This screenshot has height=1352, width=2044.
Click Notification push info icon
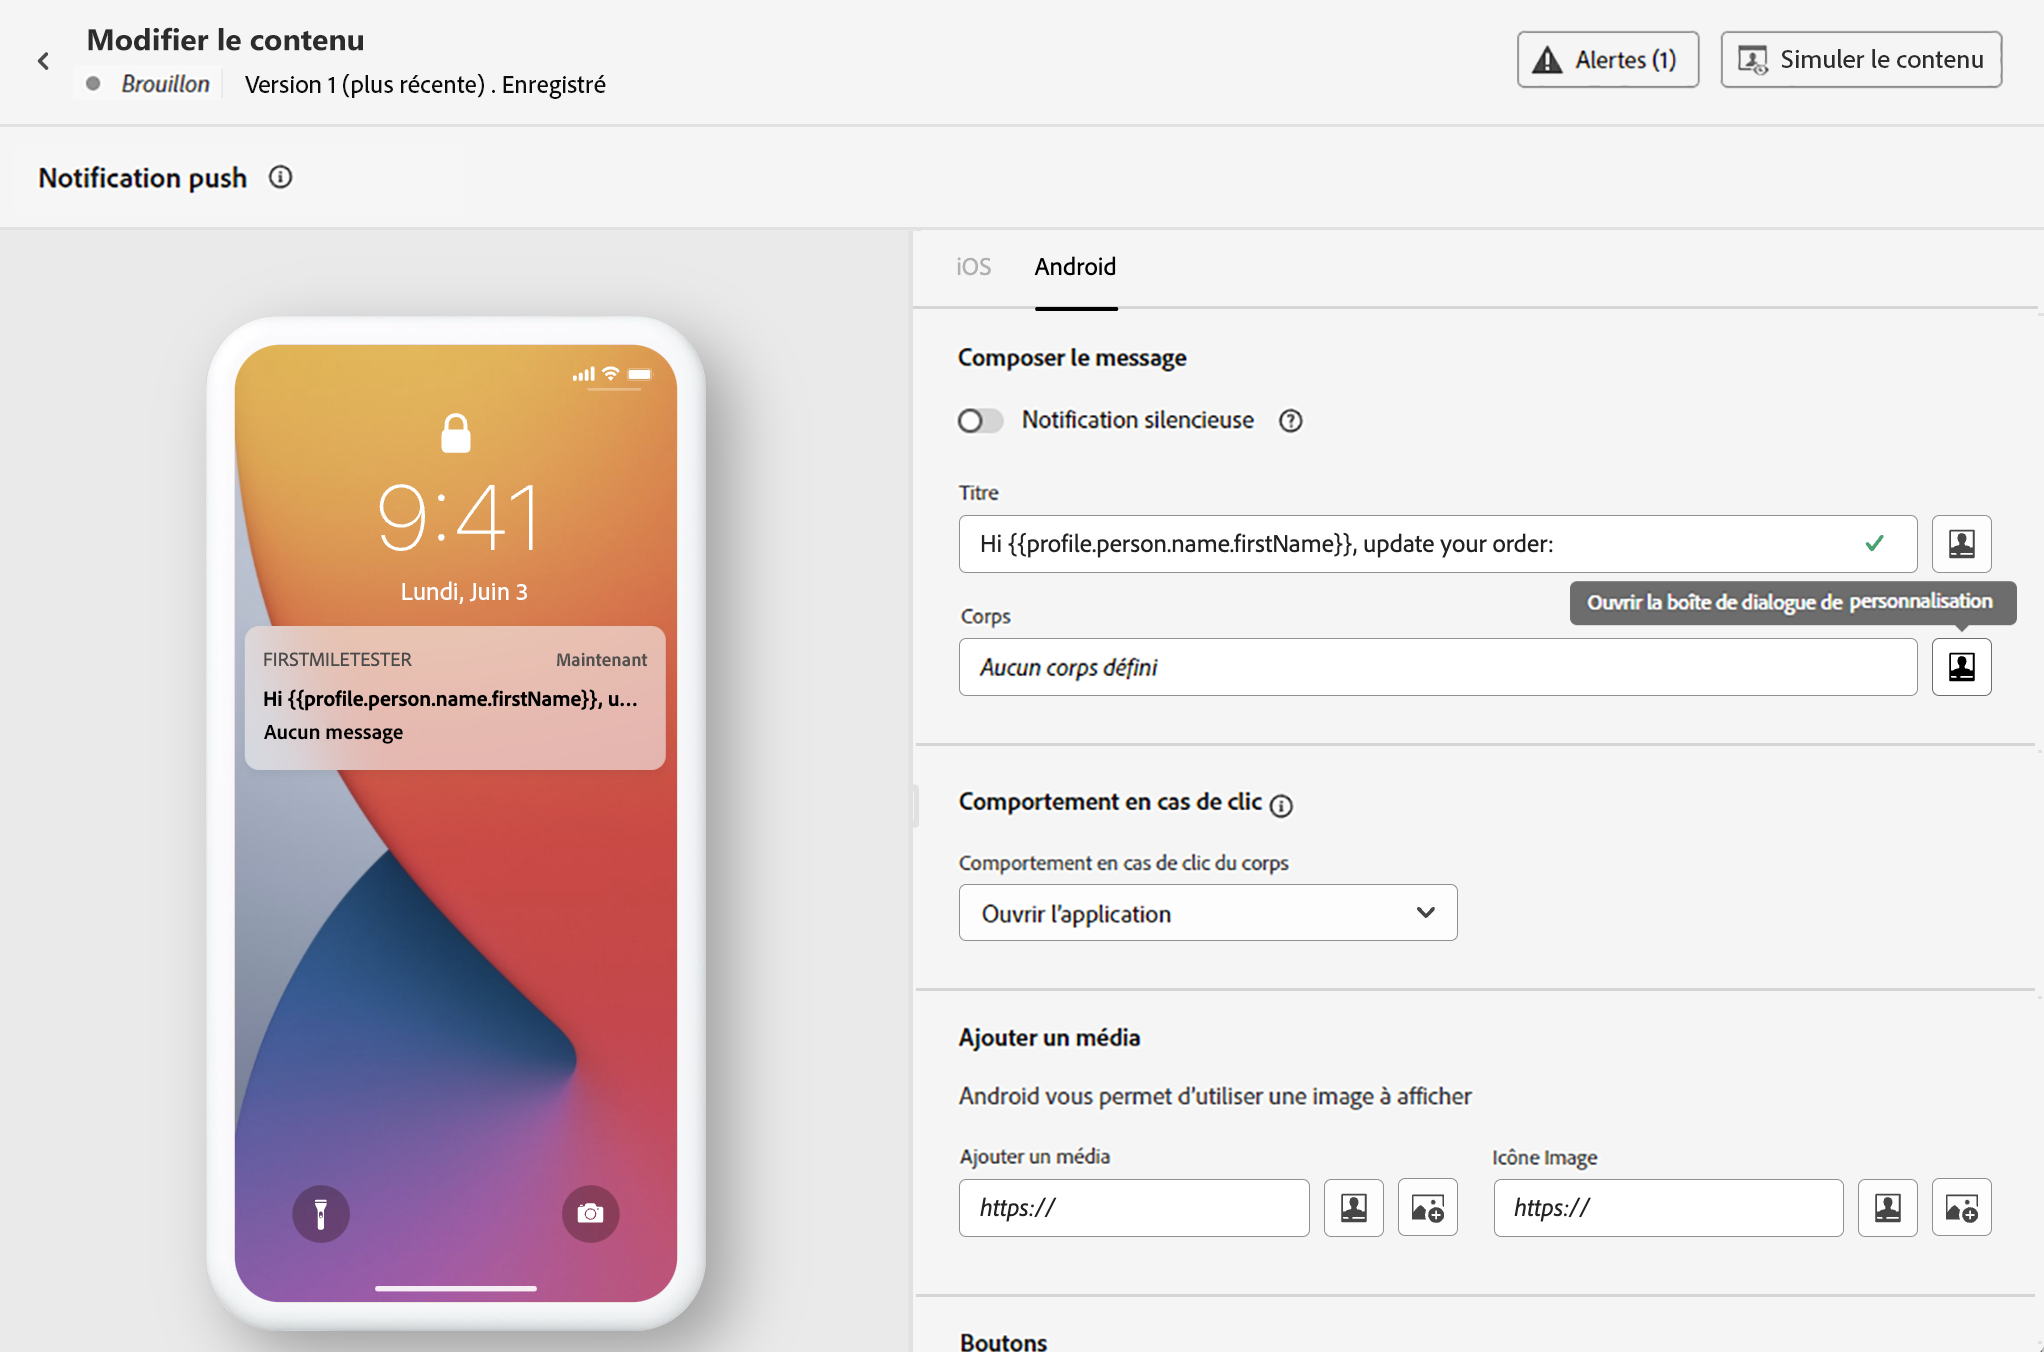[x=280, y=177]
